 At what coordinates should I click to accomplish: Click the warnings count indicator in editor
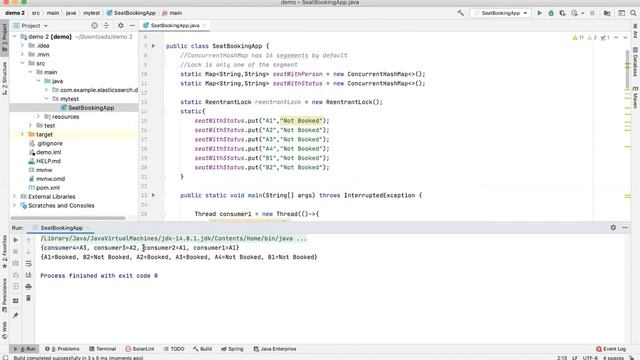(578, 38)
